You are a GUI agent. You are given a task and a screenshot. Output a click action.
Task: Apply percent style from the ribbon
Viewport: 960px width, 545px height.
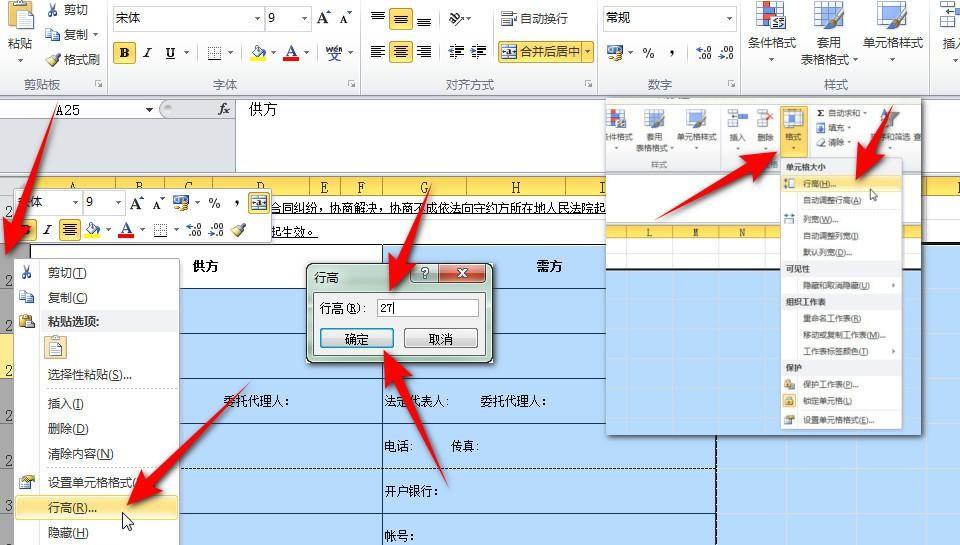pyautogui.click(x=648, y=53)
